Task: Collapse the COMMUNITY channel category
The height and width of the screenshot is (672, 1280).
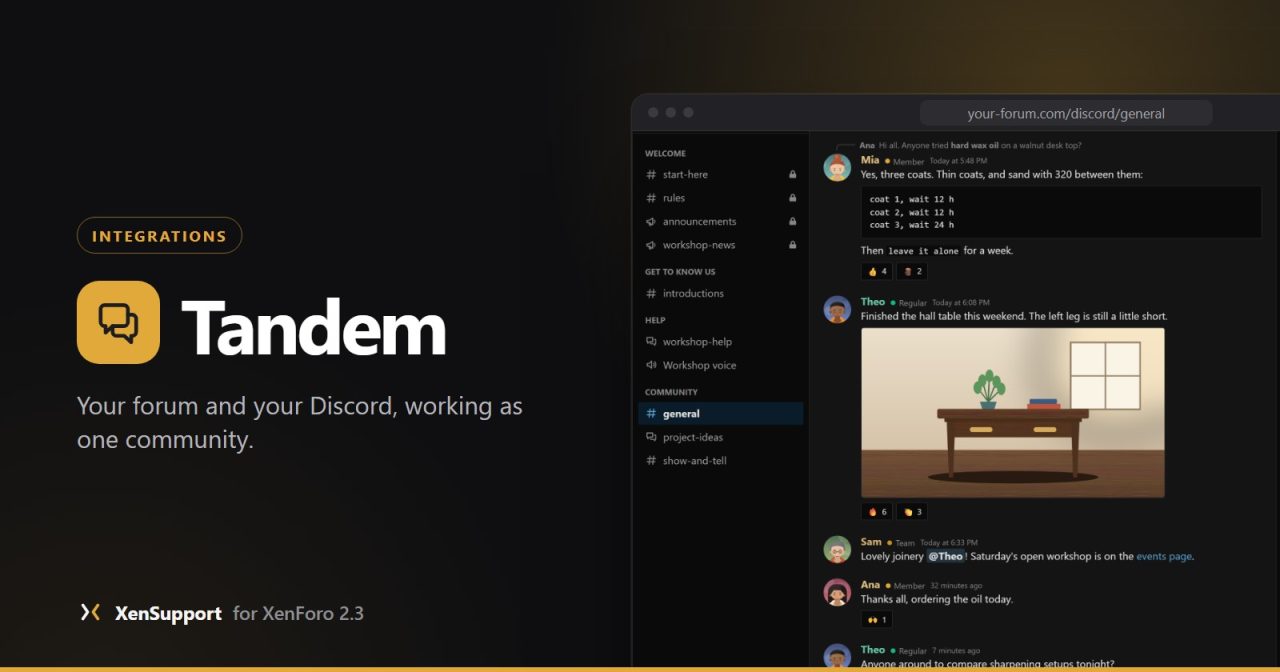Action: tap(671, 392)
